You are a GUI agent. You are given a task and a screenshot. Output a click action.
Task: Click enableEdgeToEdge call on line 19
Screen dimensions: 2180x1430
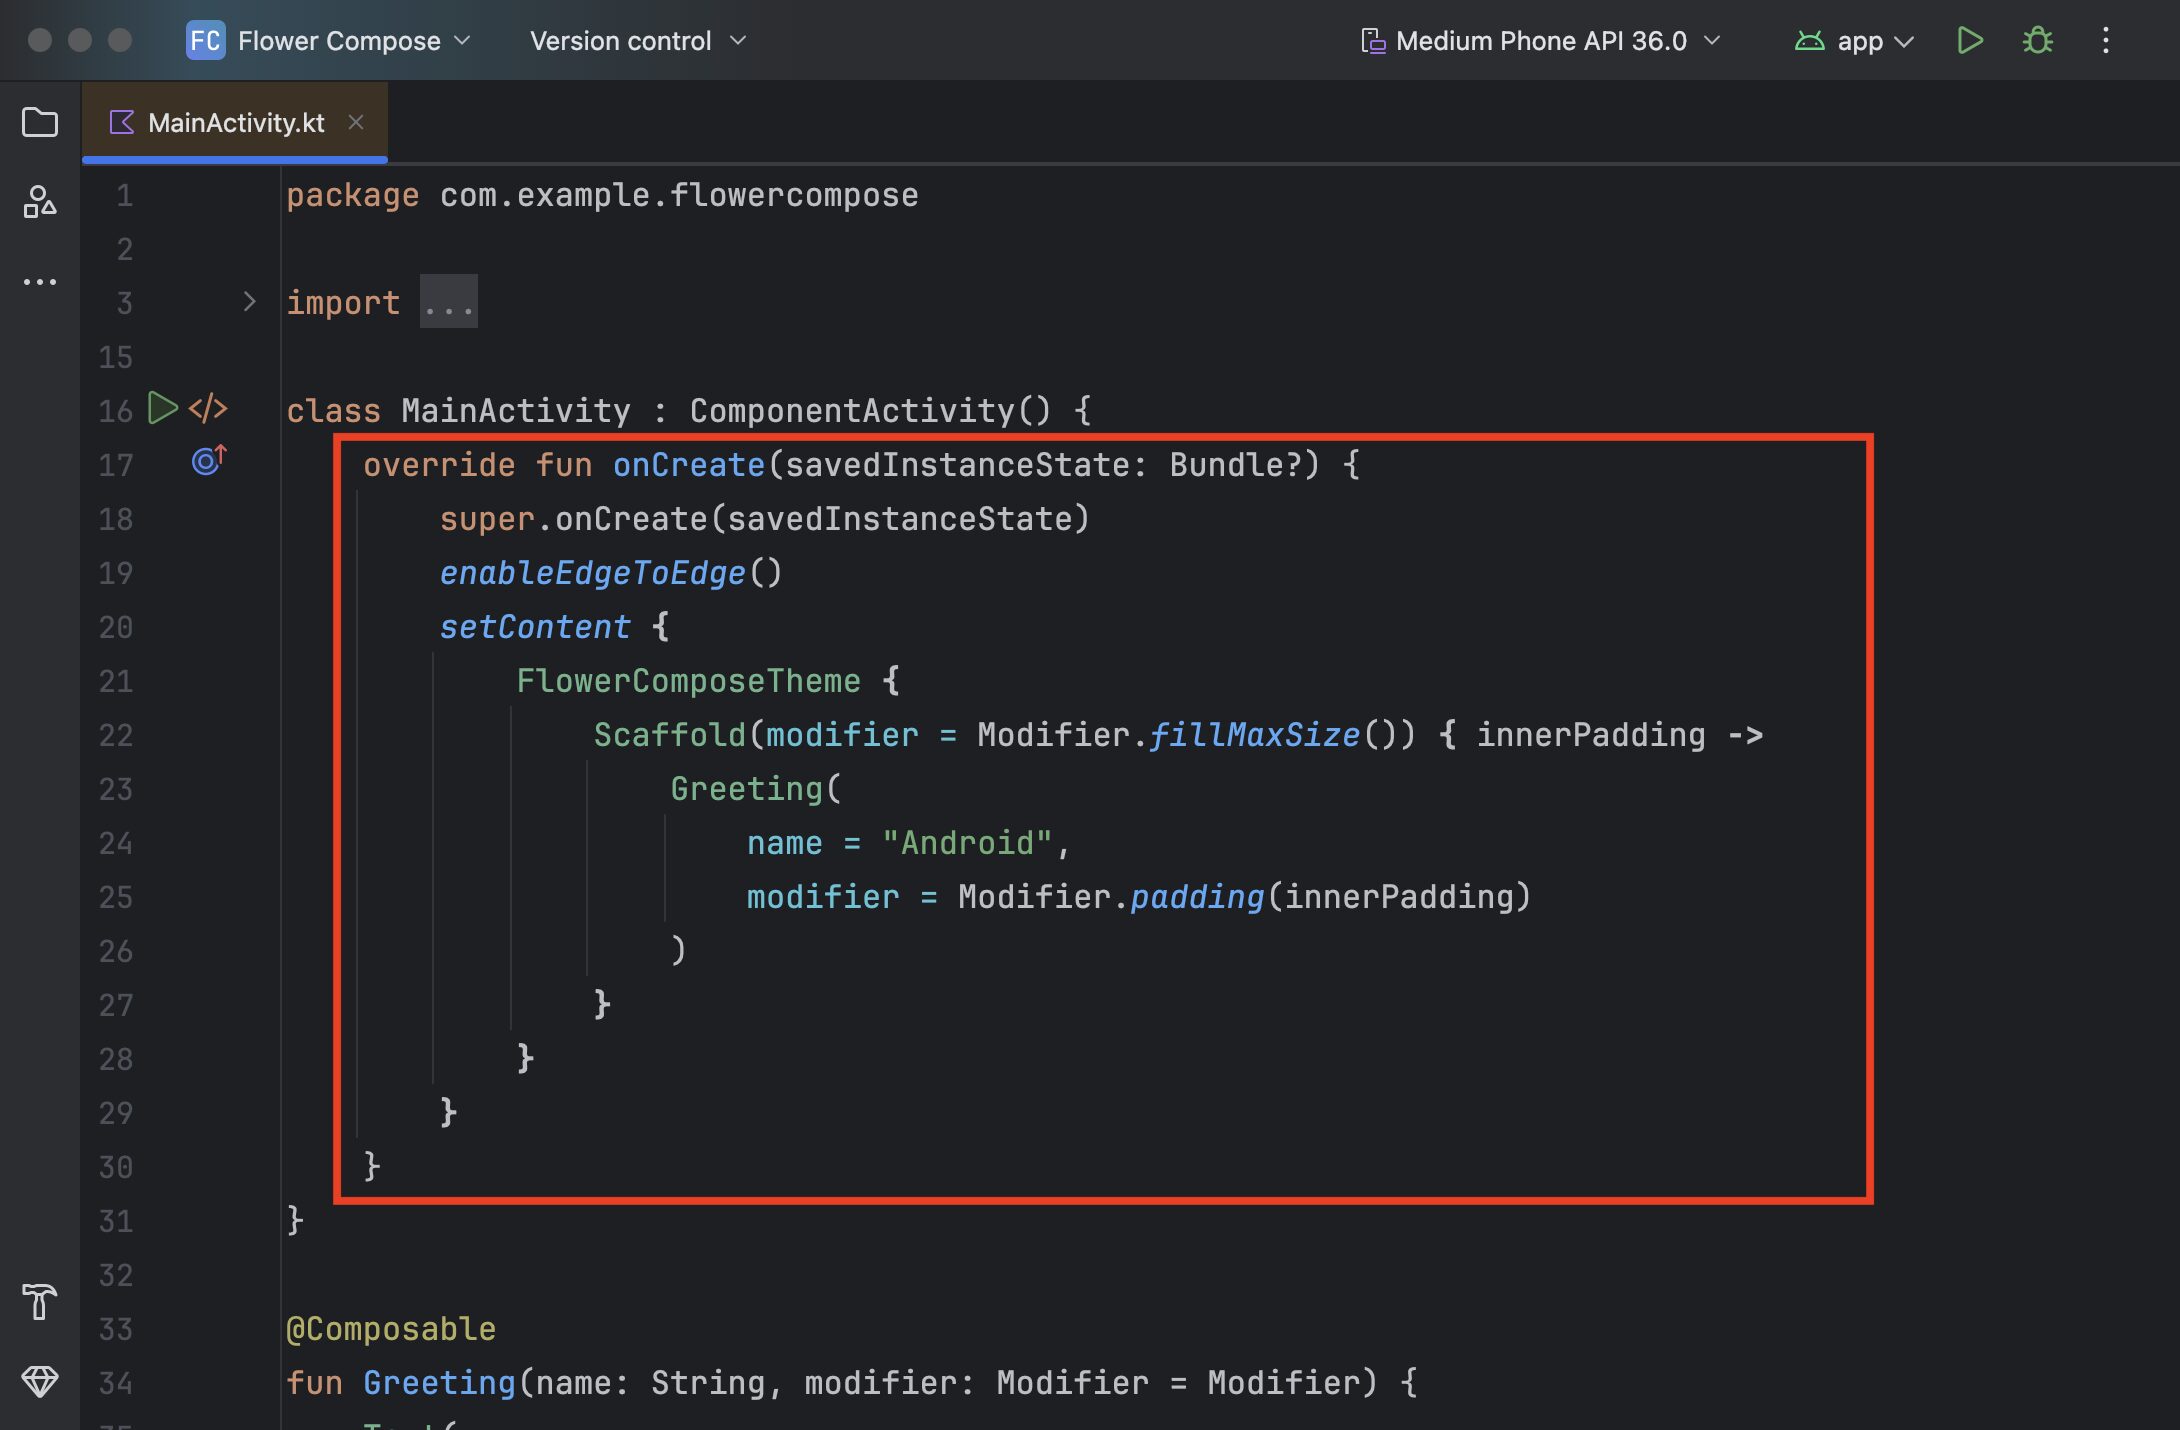click(x=593, y=573)
